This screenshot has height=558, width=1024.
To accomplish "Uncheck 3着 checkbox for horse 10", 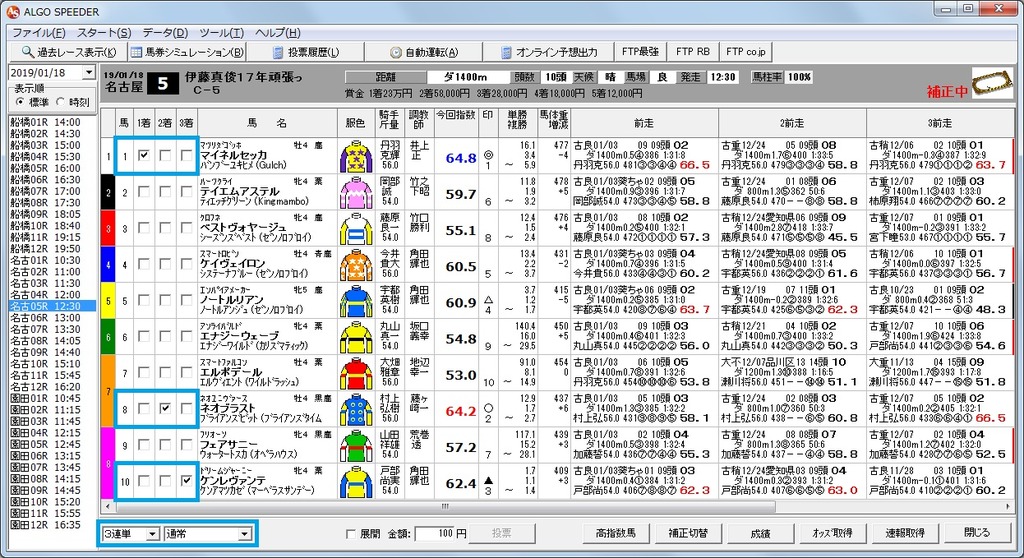I will pos(187,481).
